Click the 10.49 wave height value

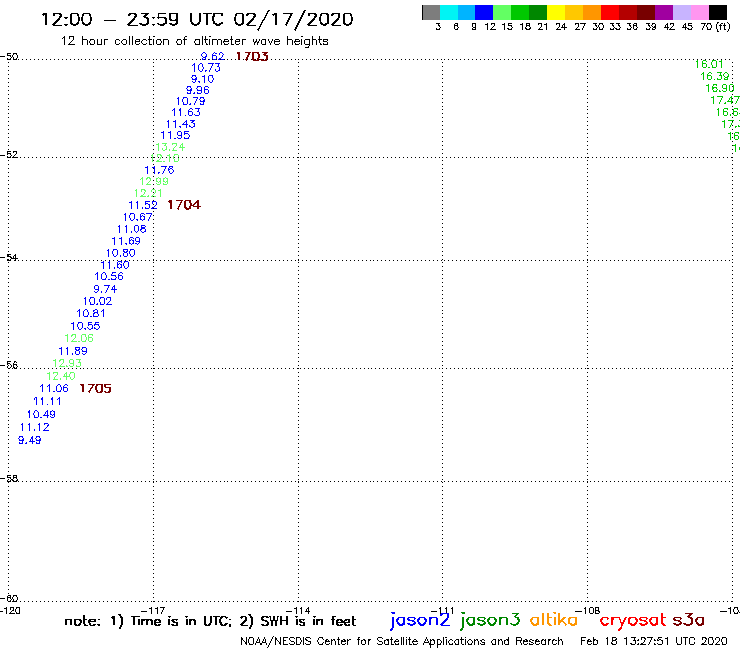tap(41, 414)
